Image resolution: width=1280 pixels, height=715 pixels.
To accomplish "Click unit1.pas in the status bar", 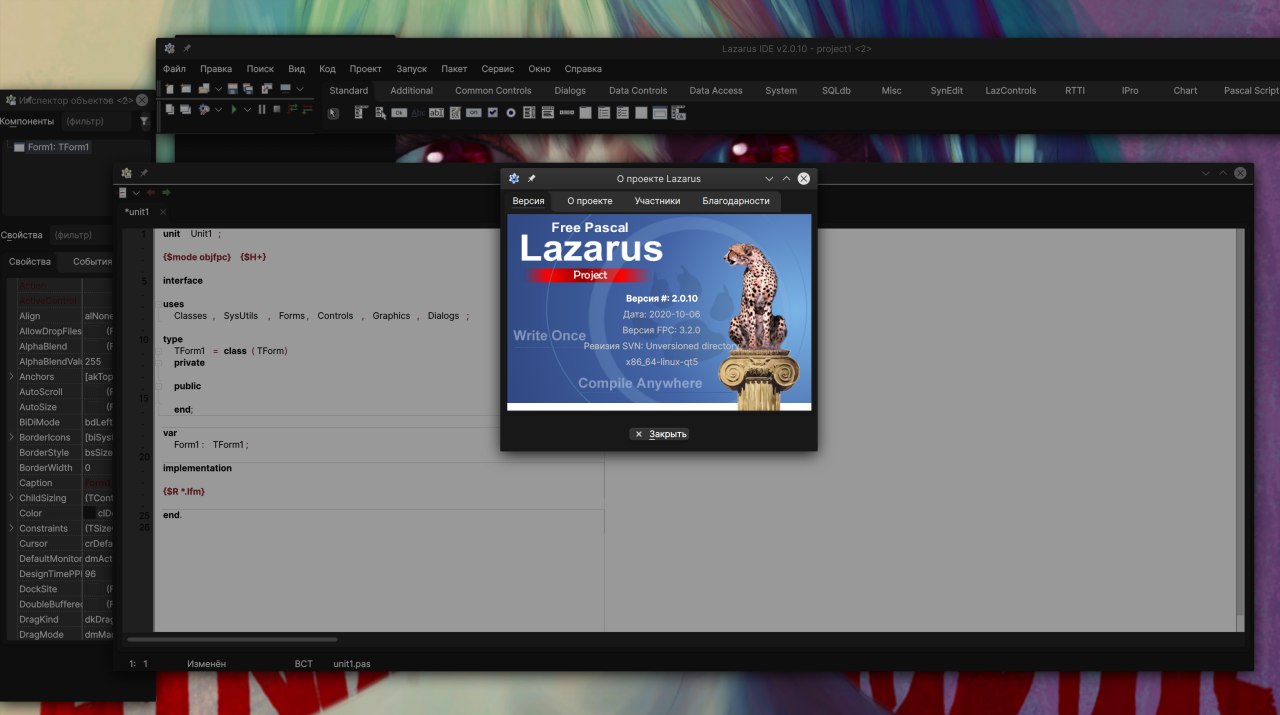I will point(352,663).
